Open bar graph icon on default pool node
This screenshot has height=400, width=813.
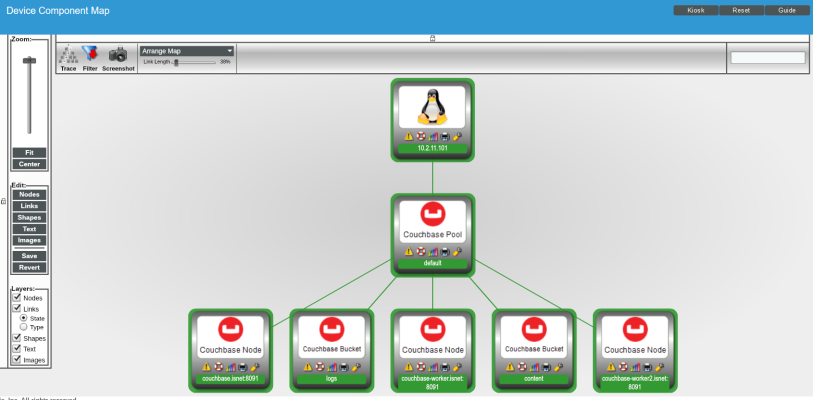click(x=433, y=252)
